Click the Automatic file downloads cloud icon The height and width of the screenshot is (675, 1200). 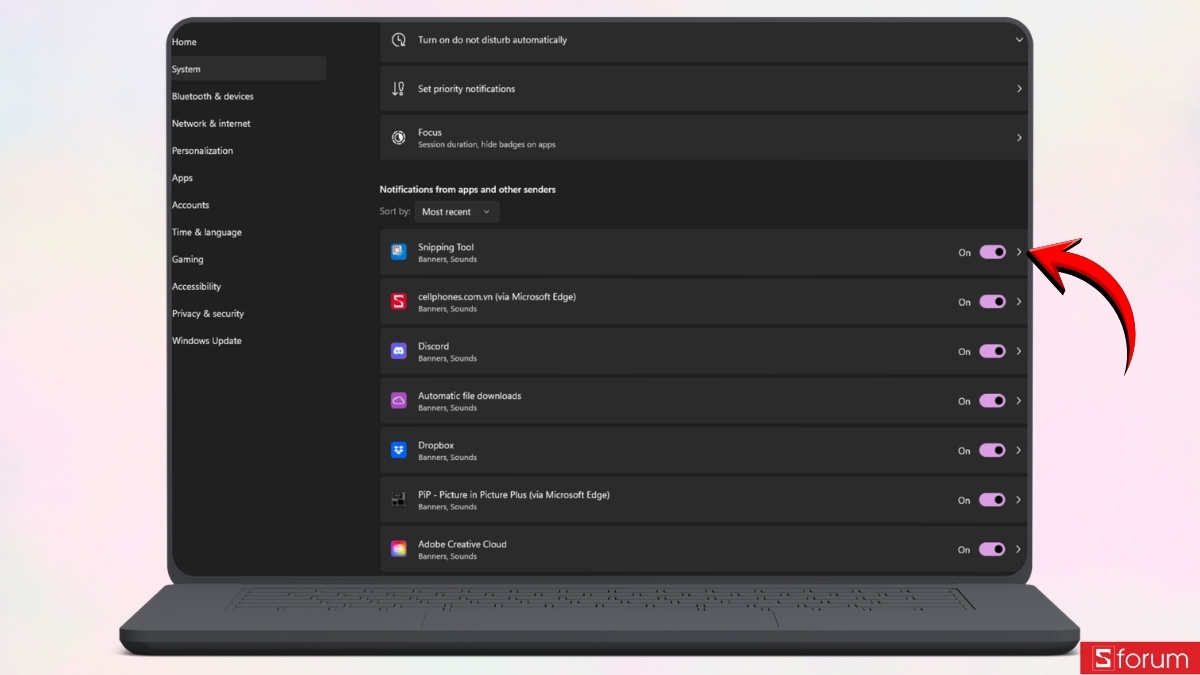(398, 400)
